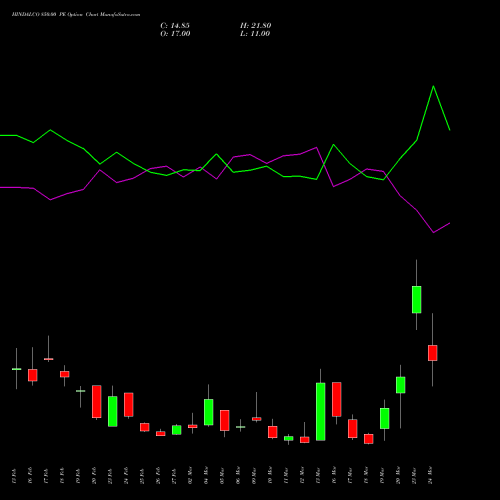Click the magenta indicator line's lowest trough

point(433,232)
